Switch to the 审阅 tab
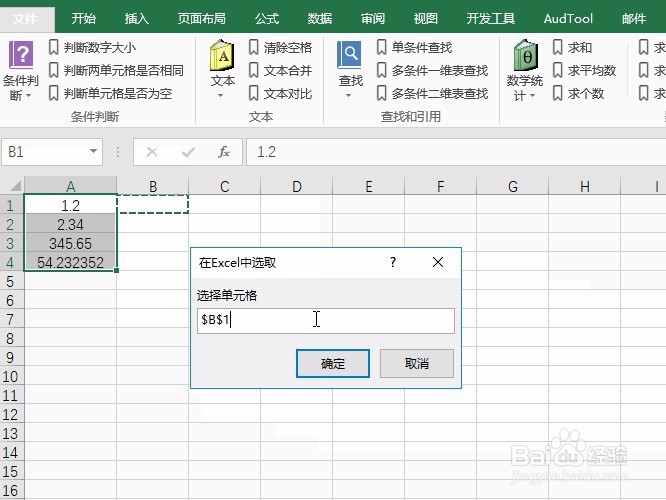Image resolution: width=666 pixels, height=500 pixels. click(x=373, y=18)
